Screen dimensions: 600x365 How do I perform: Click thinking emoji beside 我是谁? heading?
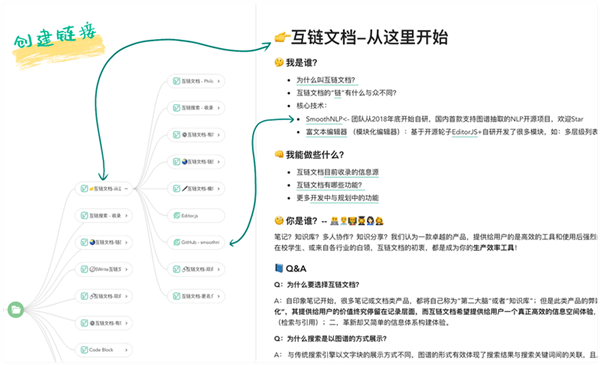coord(279,62)
